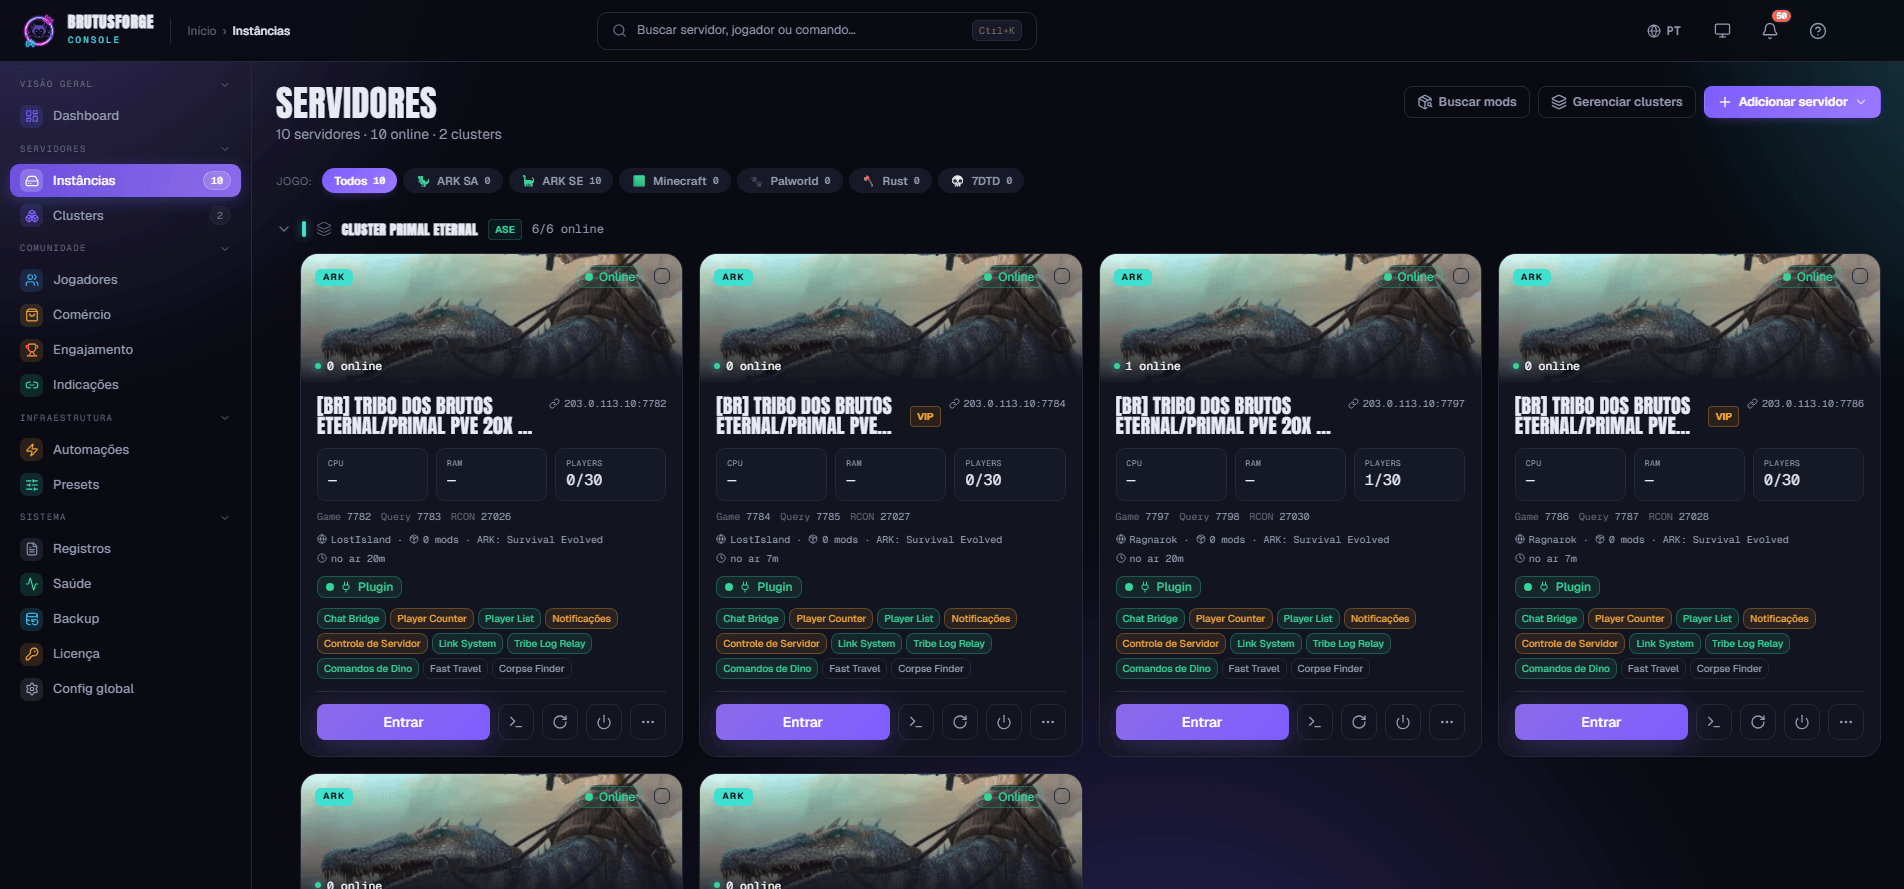Click the Engajamento trophy icon in sidebar
The height and width of the screenshot is (889, 1904).
pos(32,350)
